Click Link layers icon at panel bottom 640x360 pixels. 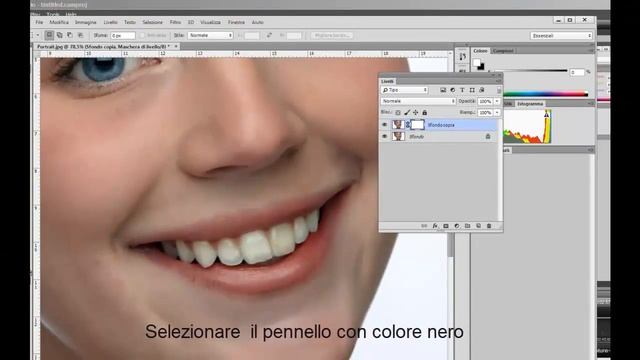coord(424,226)
